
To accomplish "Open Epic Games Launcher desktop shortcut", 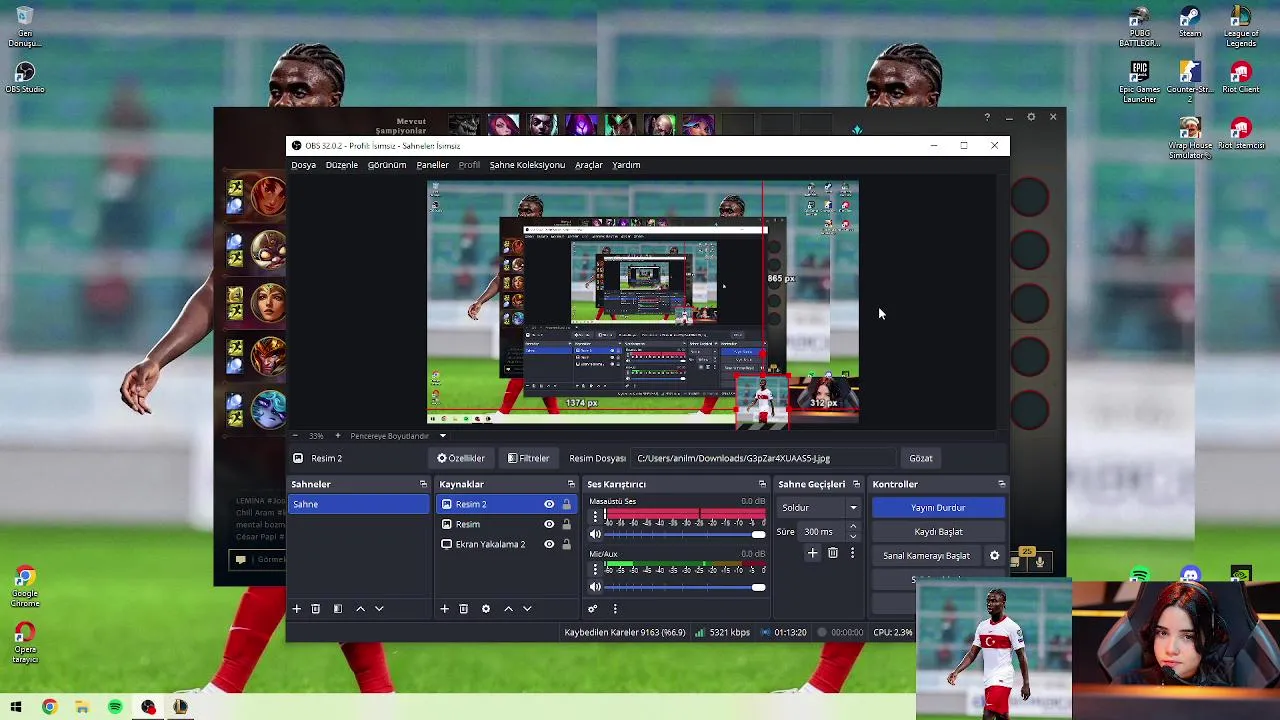I will click(1139, 82).
